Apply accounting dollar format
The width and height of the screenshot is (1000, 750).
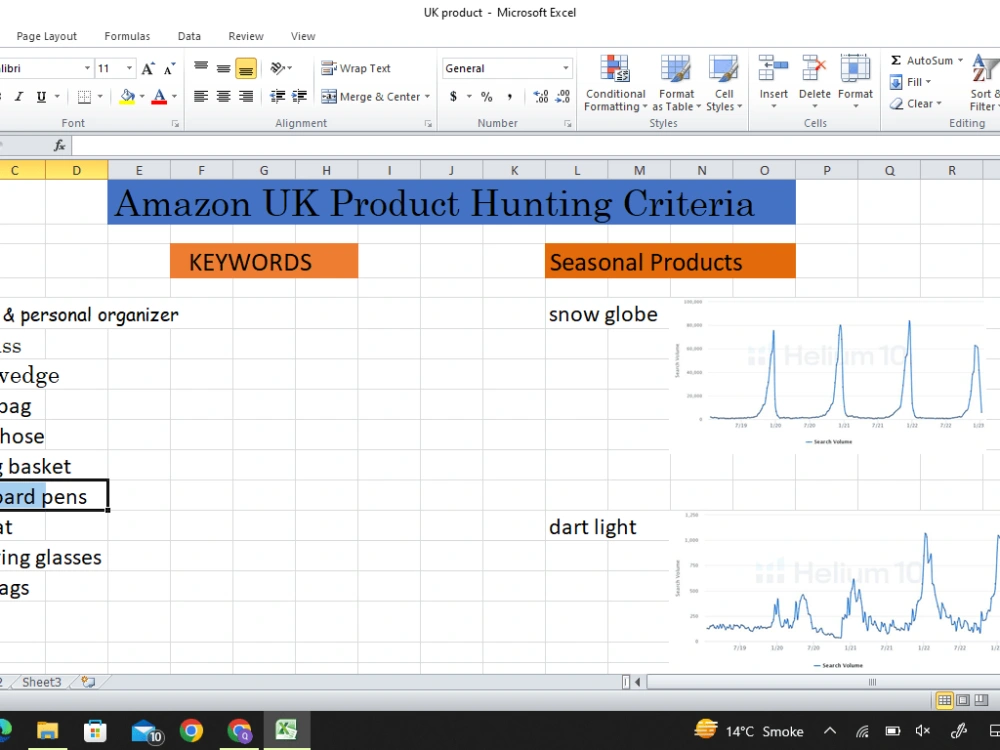pyautogui.click(x=453, y=97)
